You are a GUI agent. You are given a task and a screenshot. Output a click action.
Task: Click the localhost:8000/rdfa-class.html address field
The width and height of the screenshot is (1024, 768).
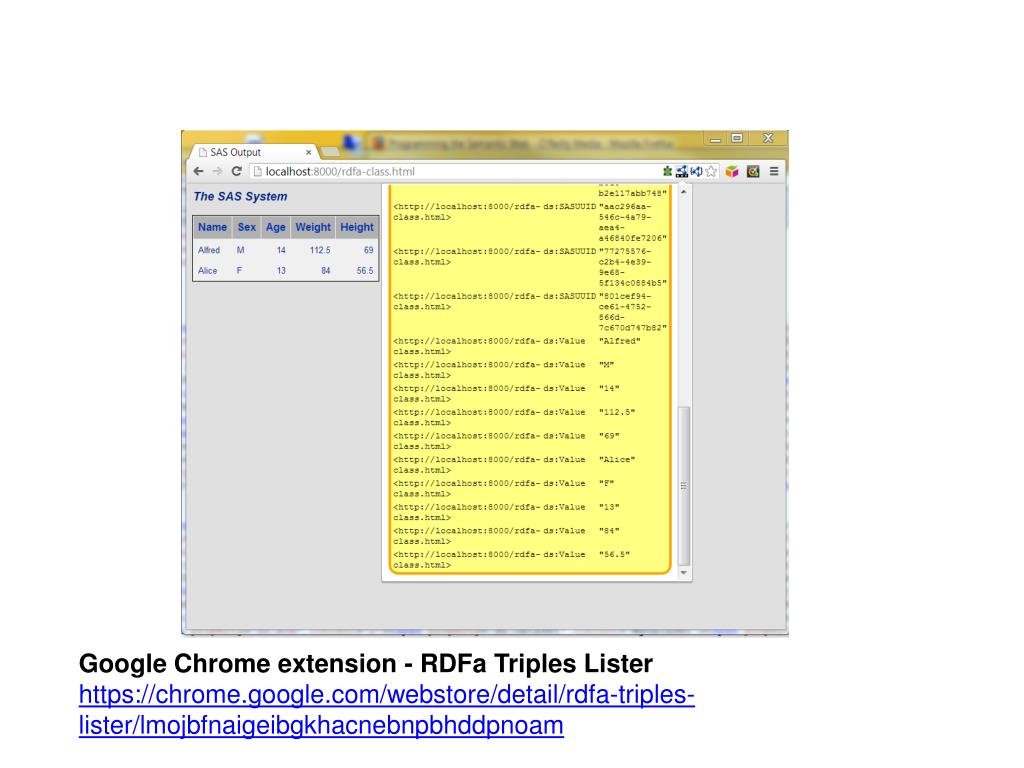[457, 171]
